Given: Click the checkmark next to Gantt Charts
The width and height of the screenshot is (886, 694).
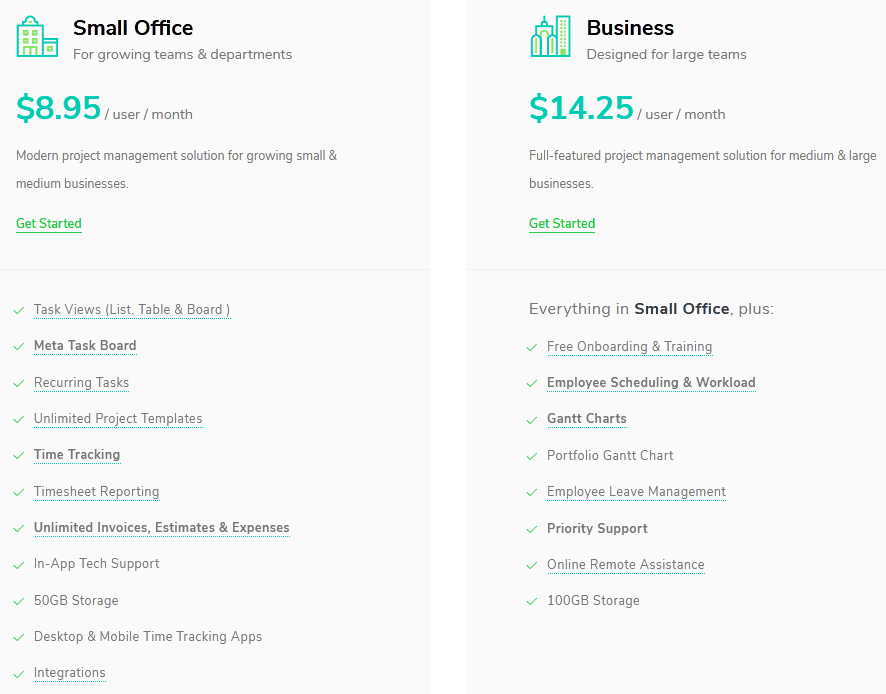Looking at the screenshot, I should [531, 419].
